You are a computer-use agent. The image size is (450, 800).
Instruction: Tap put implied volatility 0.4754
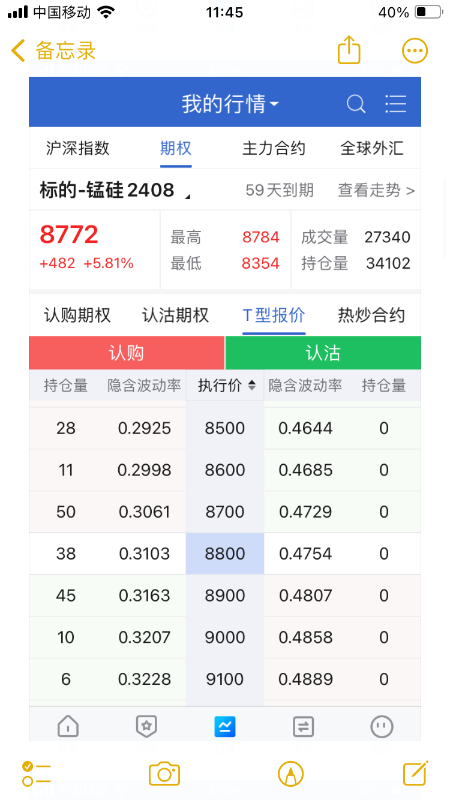(306, 554)
